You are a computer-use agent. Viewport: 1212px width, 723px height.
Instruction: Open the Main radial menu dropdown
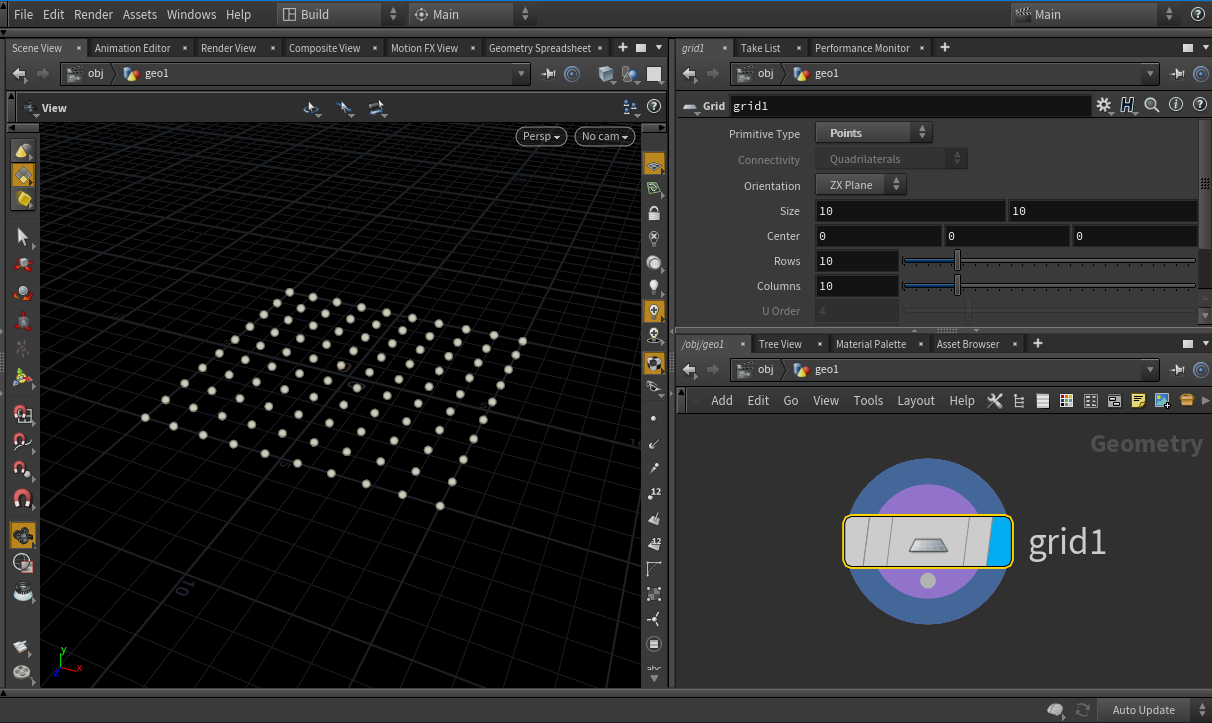click(470, 14)
